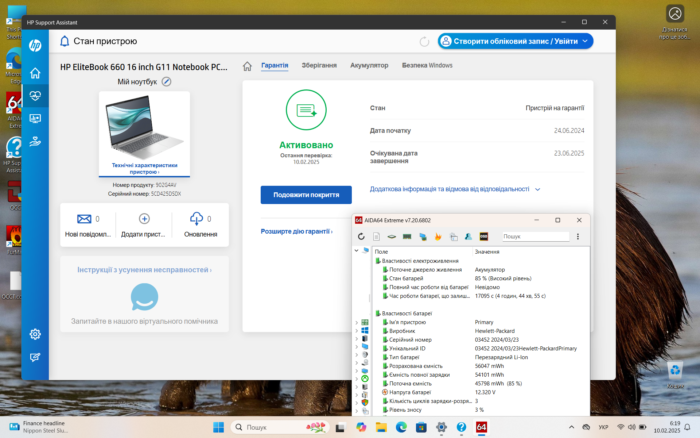Screen dimensions: 700x438
Task: Select the Рівень зносу row in AIDA64
Action: (481, 410)
